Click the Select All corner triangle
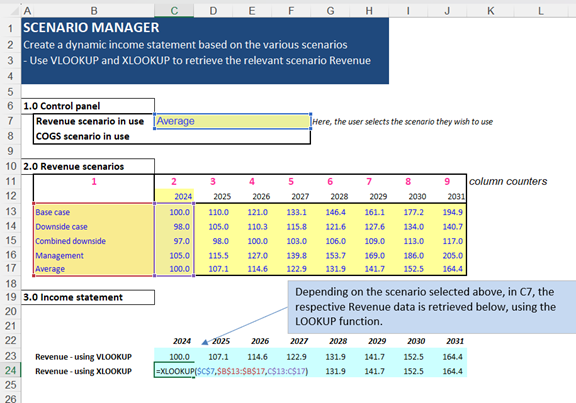This screenshot has width=576, height=403. (14, 12)
